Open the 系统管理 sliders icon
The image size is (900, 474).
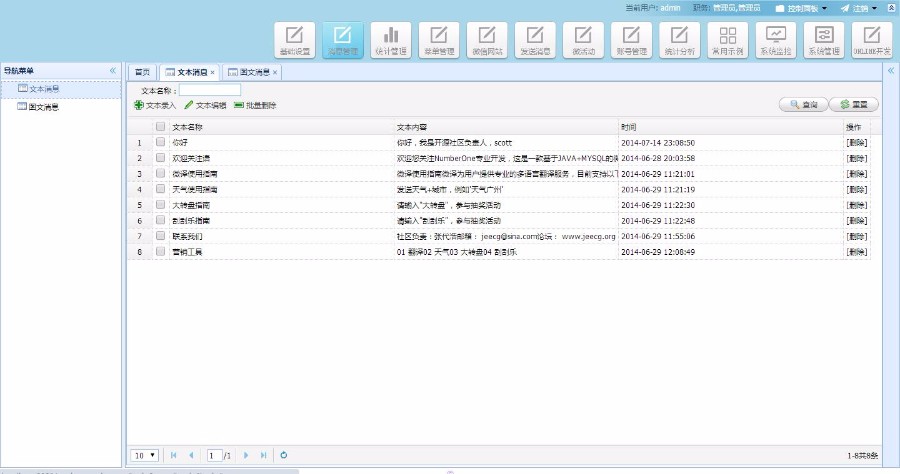click(824, 40)
